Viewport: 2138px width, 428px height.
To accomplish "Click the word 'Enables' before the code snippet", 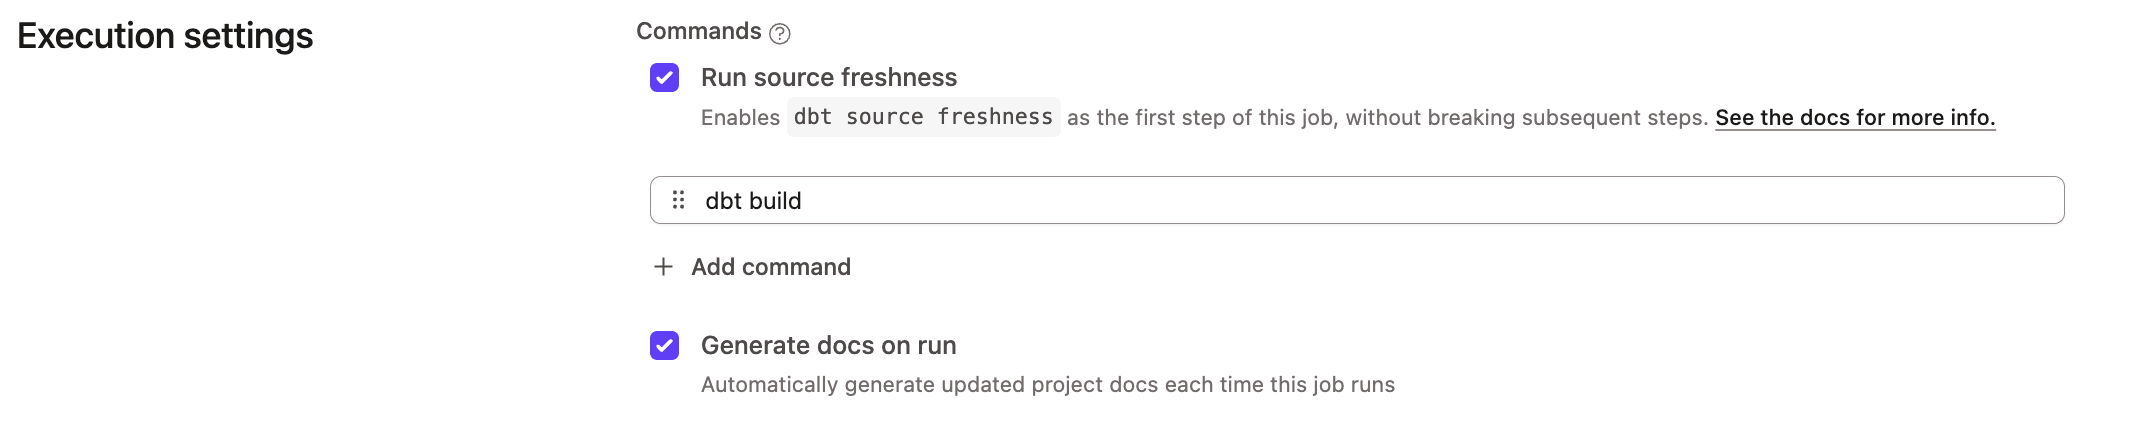I will pyautogui.click(x=740, y=118).
